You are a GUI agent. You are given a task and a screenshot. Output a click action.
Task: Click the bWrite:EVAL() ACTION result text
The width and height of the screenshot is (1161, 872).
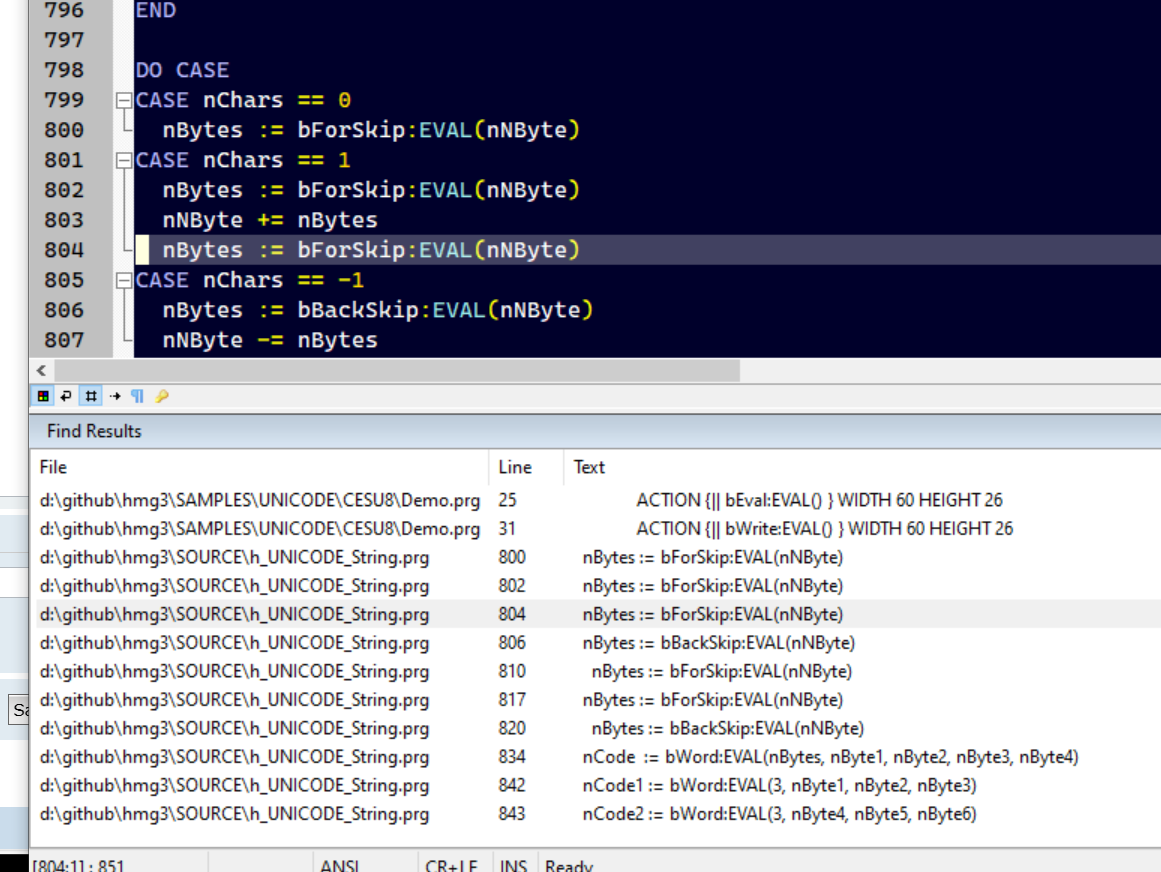(x=824, y=529)
